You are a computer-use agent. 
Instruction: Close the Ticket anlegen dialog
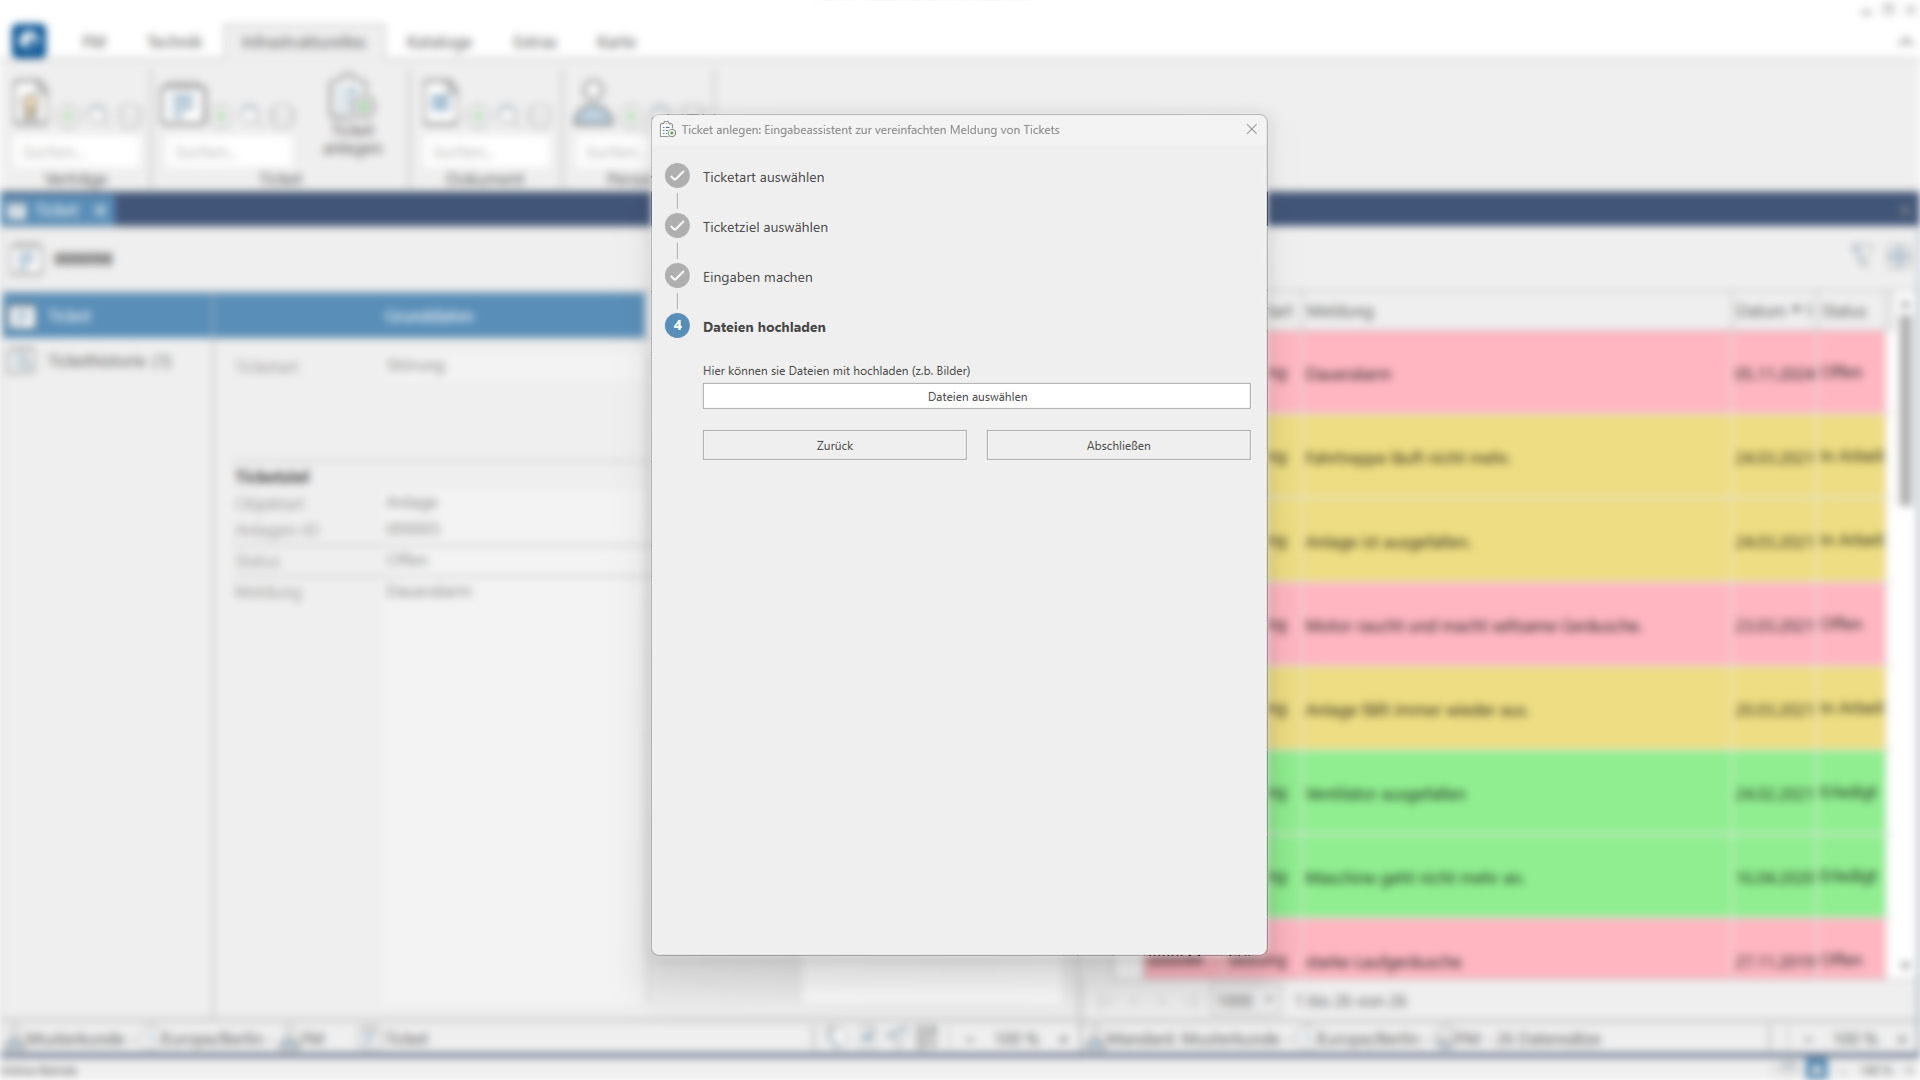click(1251, 129)
